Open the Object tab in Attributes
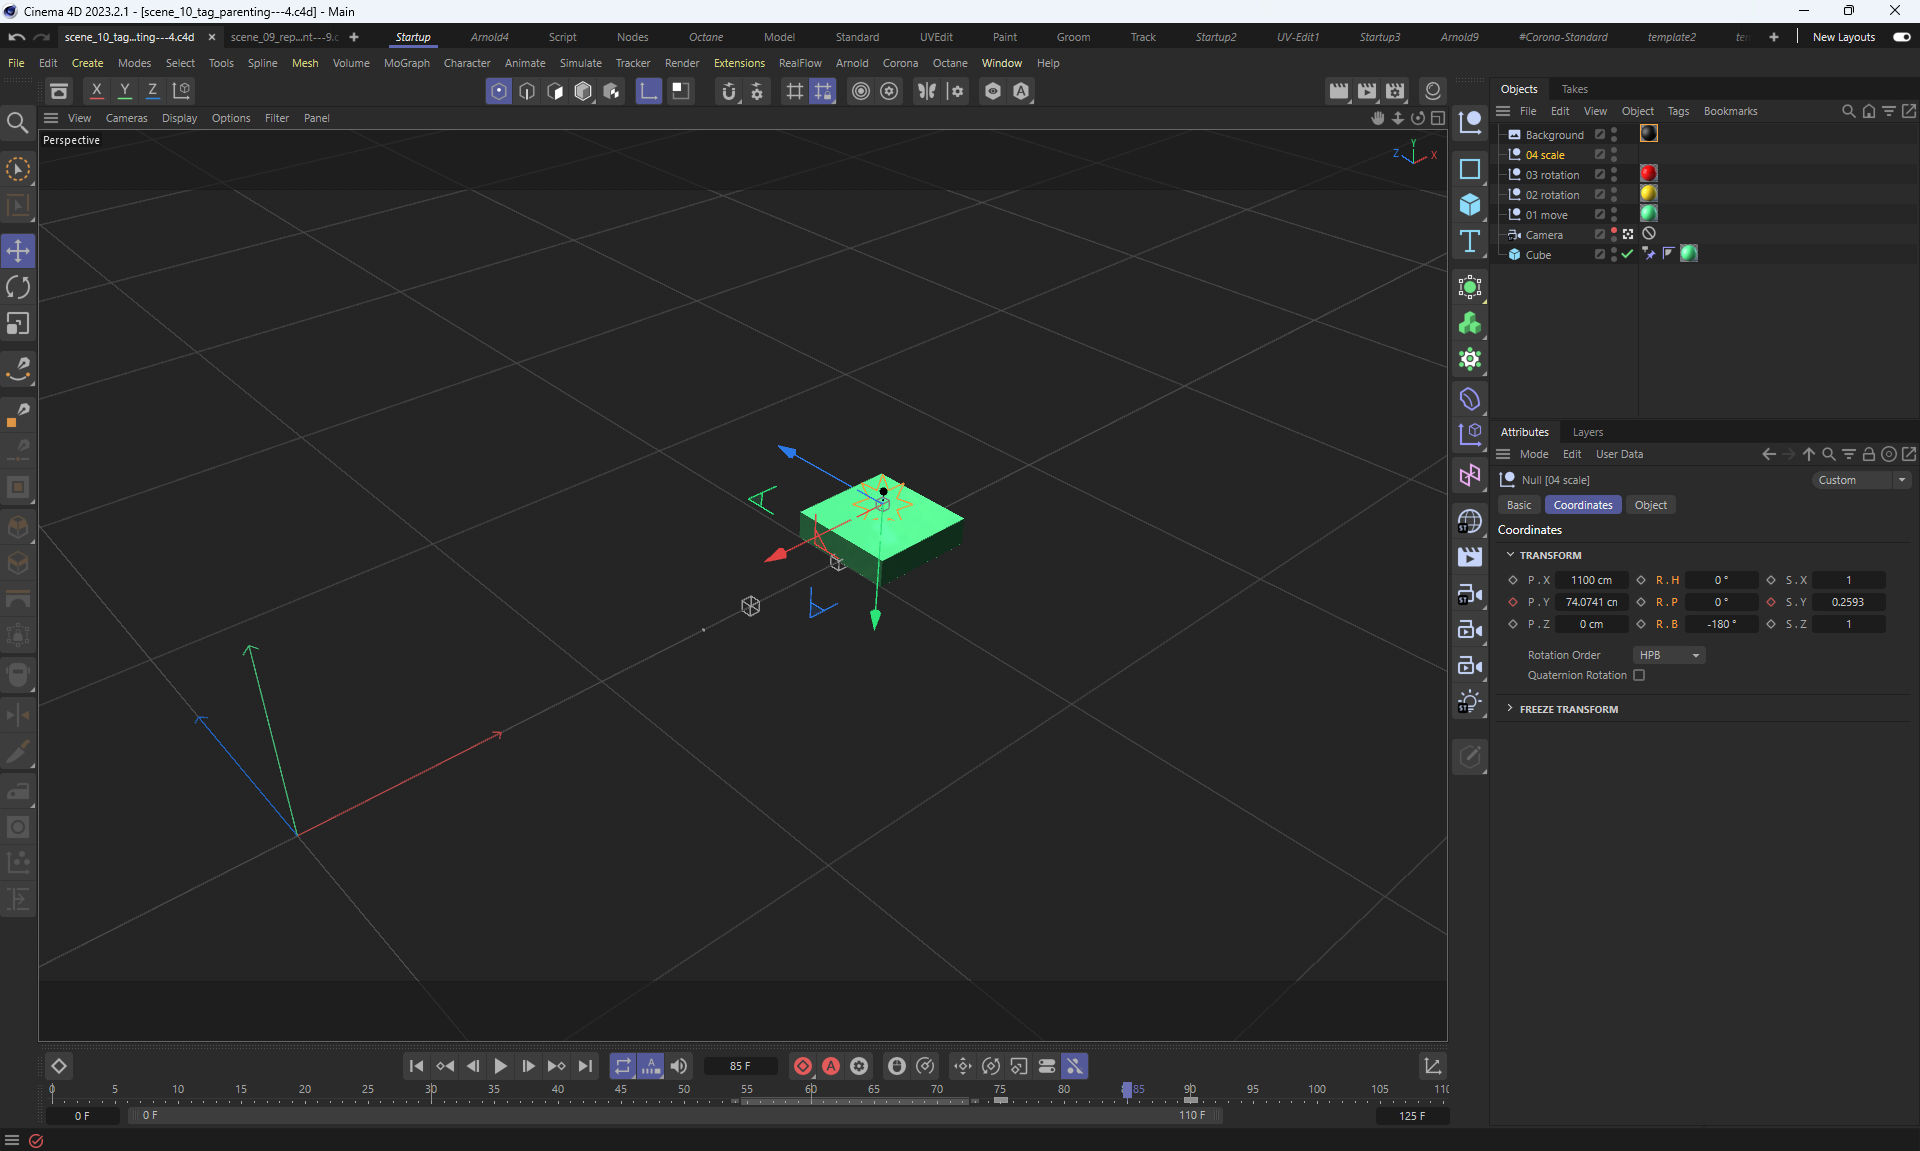The image size is (1920, 1151). click(x=1650, y=505)
